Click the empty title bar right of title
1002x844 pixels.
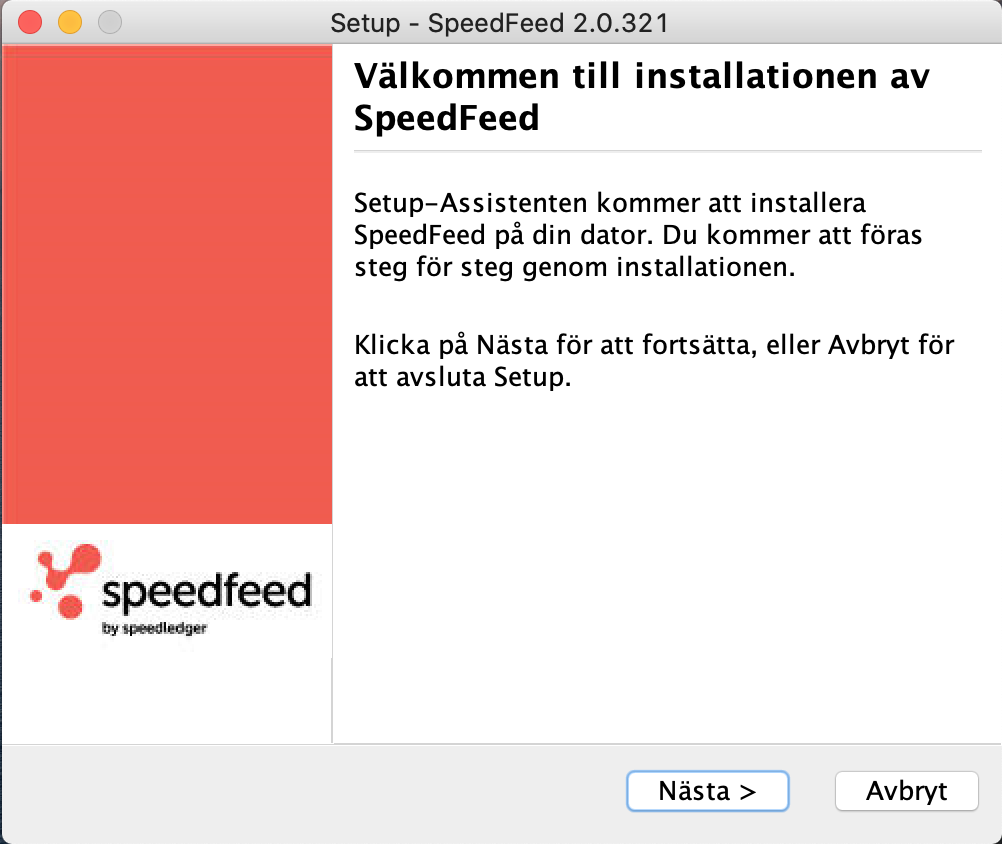[840, 22]
